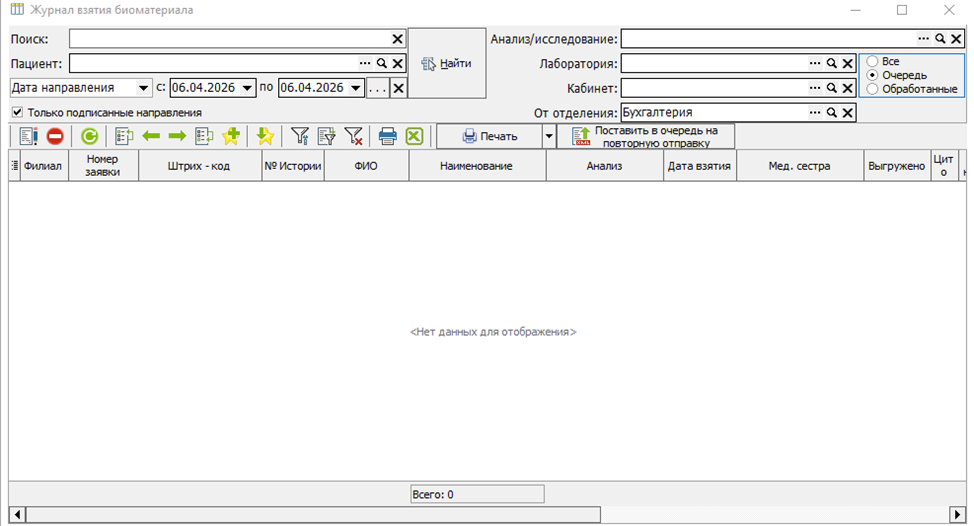Select the 'Обработанные' radio button

872,89
